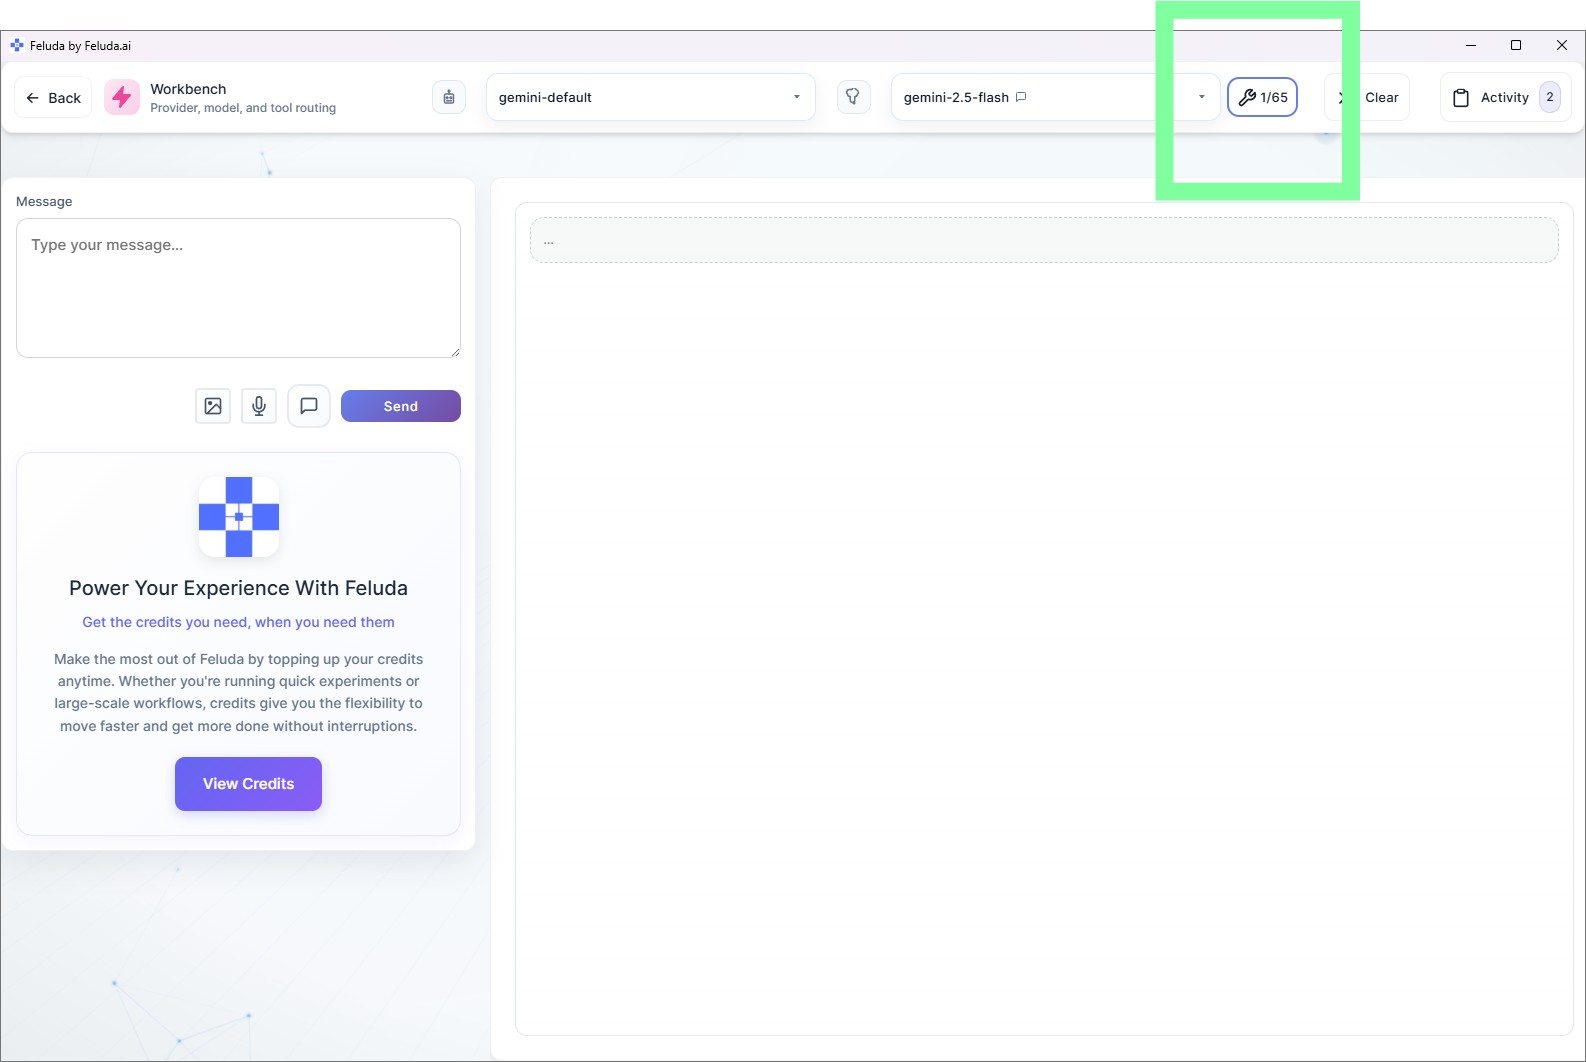This screenshot has height=1062, width=1586.
Task: Click the Workbench lightning bolt icon
Action: point(122,97)
